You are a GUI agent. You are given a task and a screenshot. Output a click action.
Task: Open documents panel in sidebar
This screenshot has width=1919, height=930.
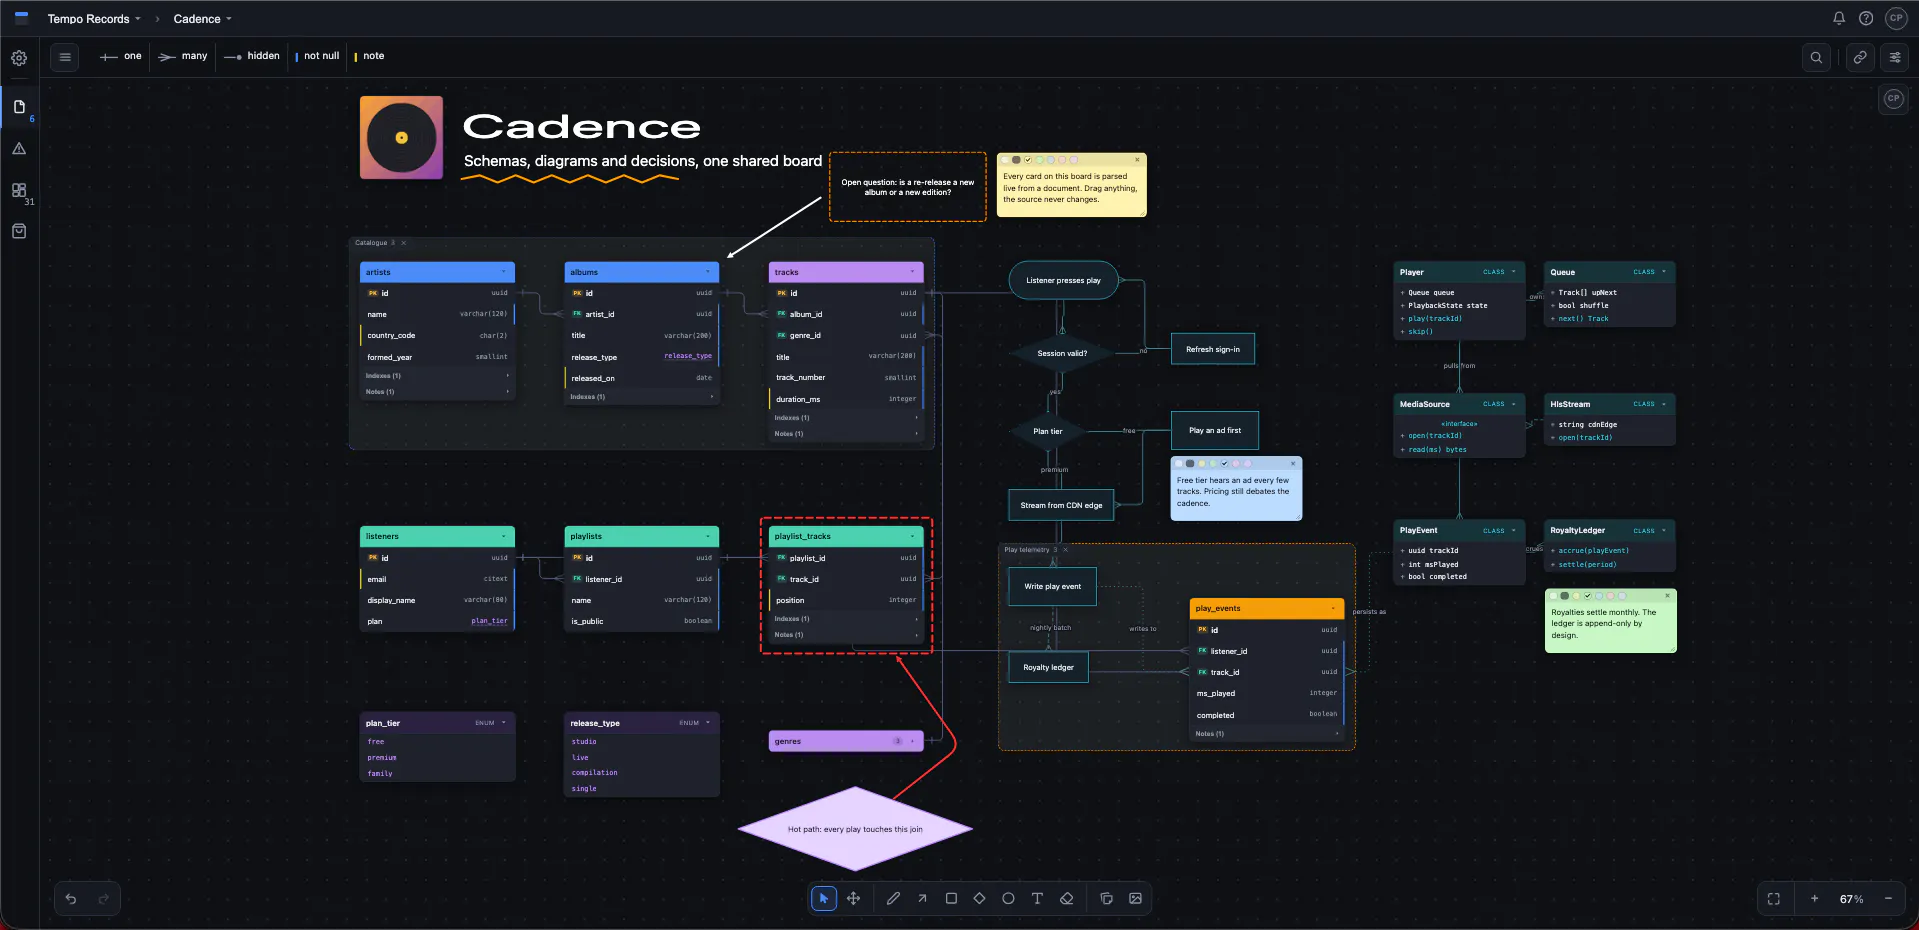[19, 107]
